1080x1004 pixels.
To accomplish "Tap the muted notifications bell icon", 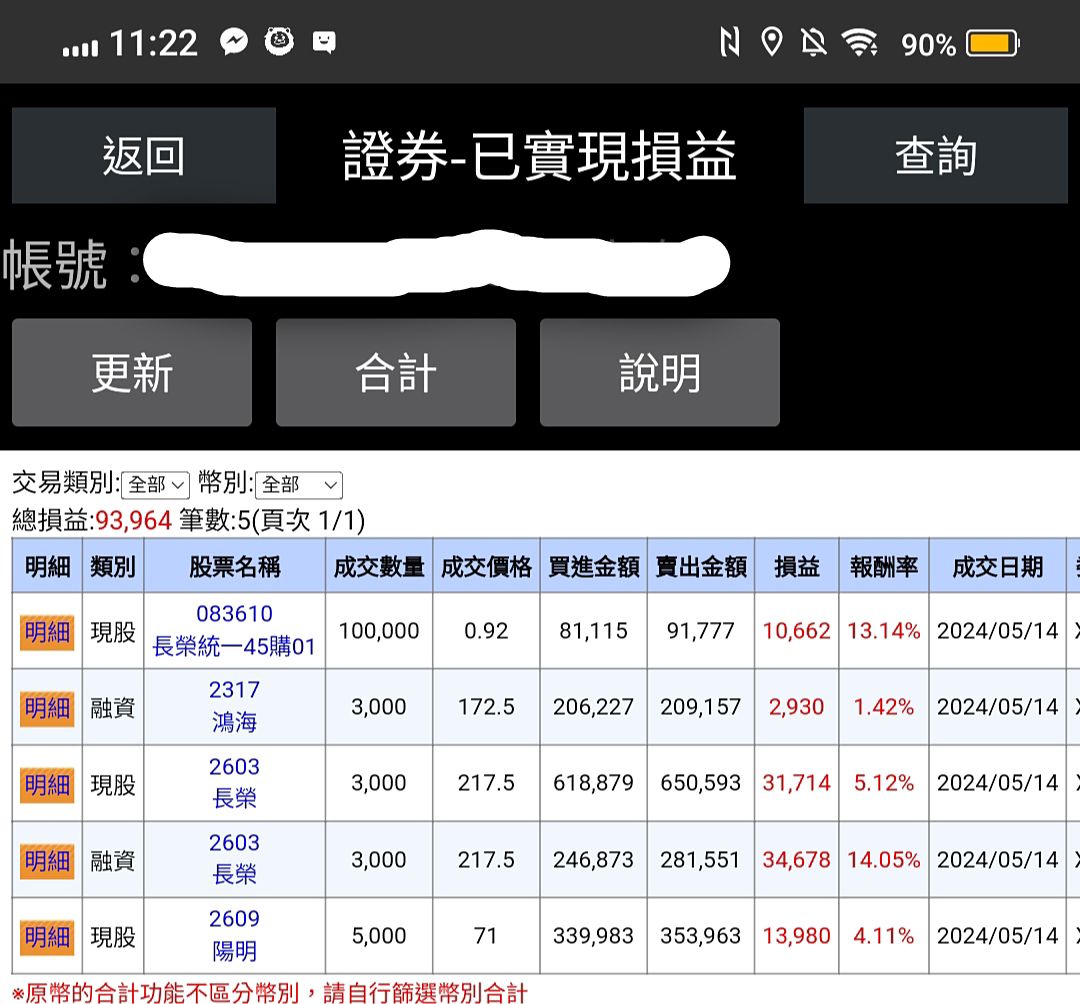I will tap(813, 42).
